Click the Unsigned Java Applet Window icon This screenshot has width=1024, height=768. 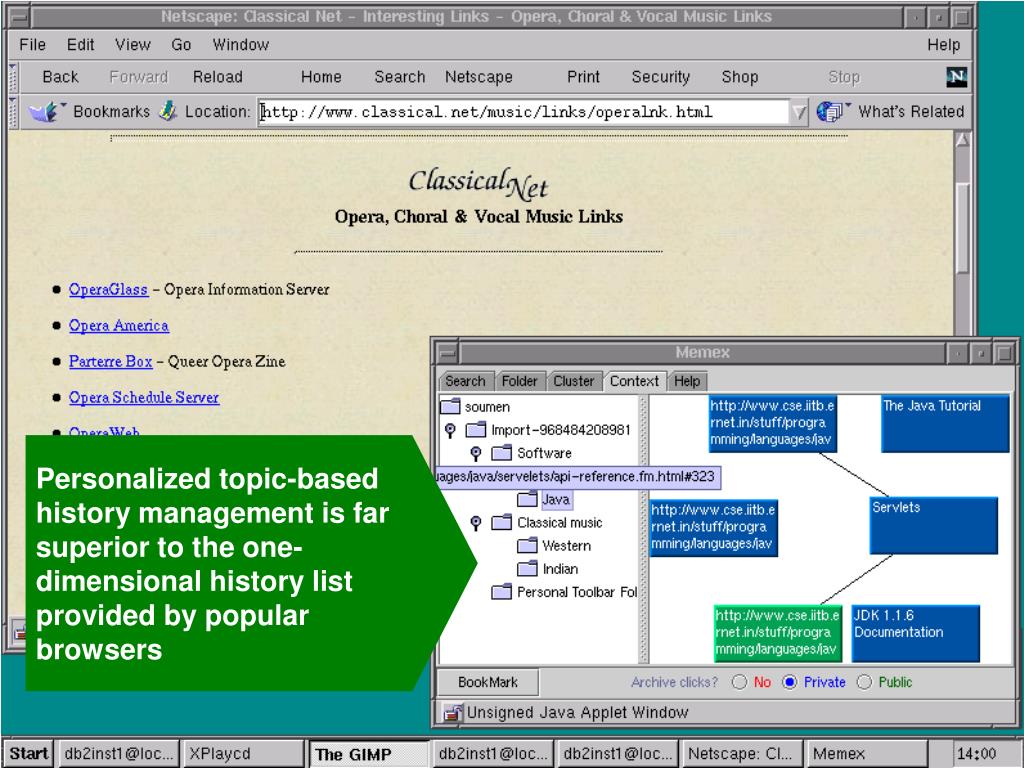[x=453, y=712]
